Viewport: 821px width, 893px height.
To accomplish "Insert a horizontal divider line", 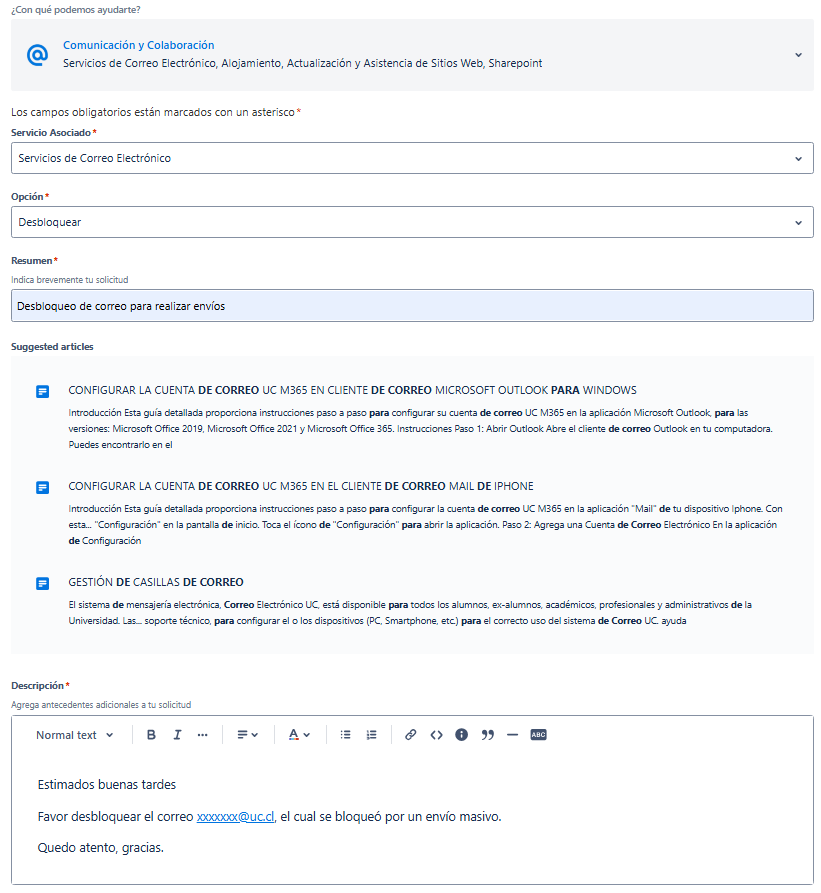I will tap(513, 735).
